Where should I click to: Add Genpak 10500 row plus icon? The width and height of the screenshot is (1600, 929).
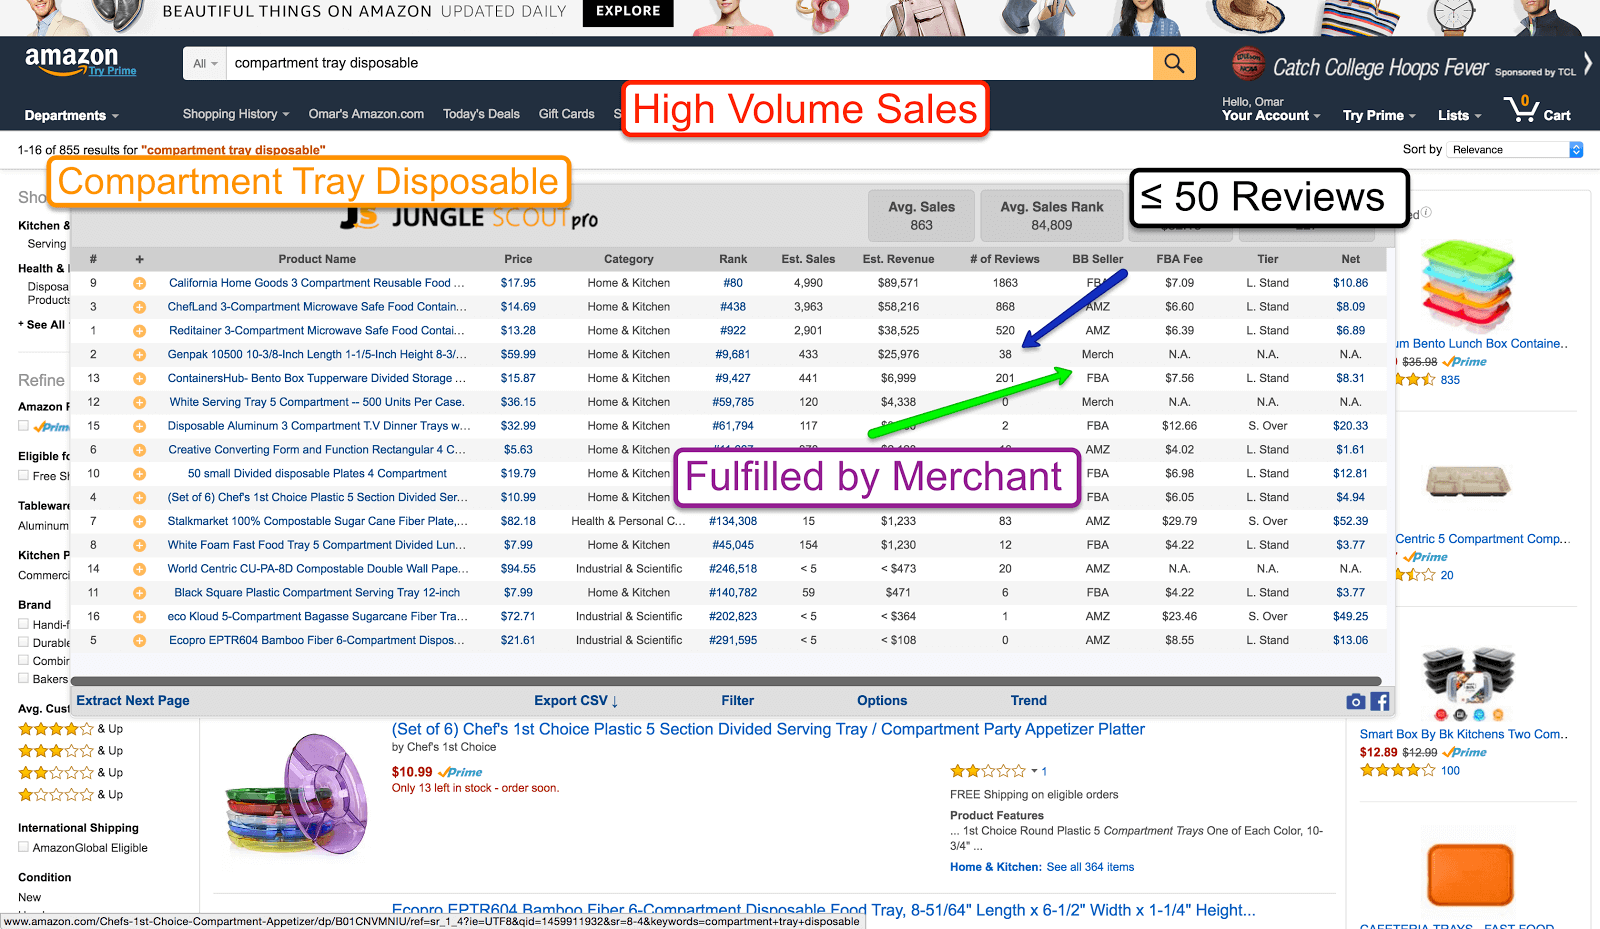tap(139, 355)
